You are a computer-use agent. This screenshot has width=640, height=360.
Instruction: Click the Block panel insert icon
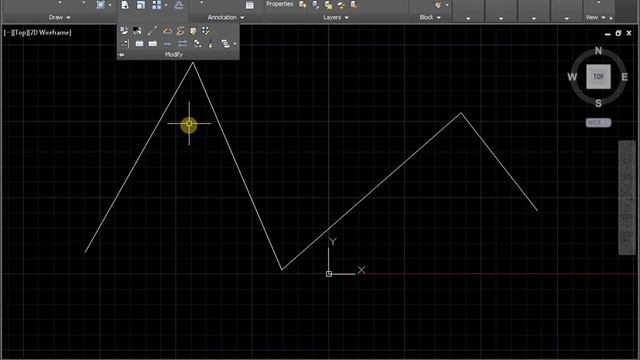[438, 5]
